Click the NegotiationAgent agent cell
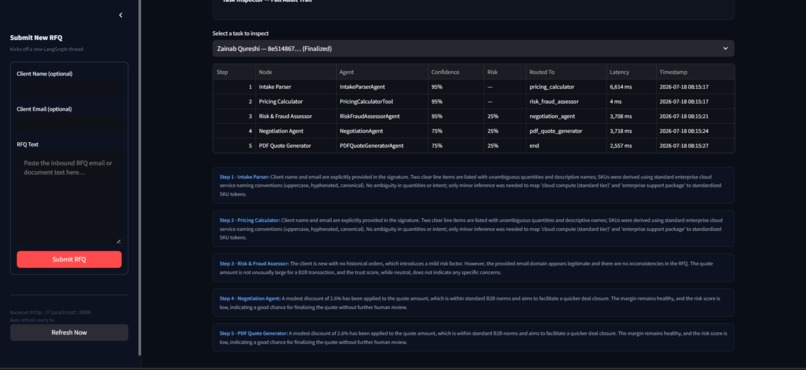806x370 pixels. pos(382,131)
